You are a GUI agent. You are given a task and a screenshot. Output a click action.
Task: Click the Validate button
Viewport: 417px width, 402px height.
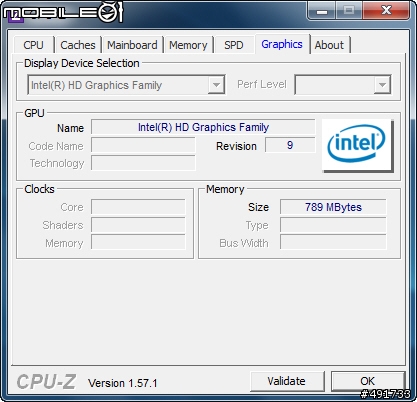tap(287, 381)
